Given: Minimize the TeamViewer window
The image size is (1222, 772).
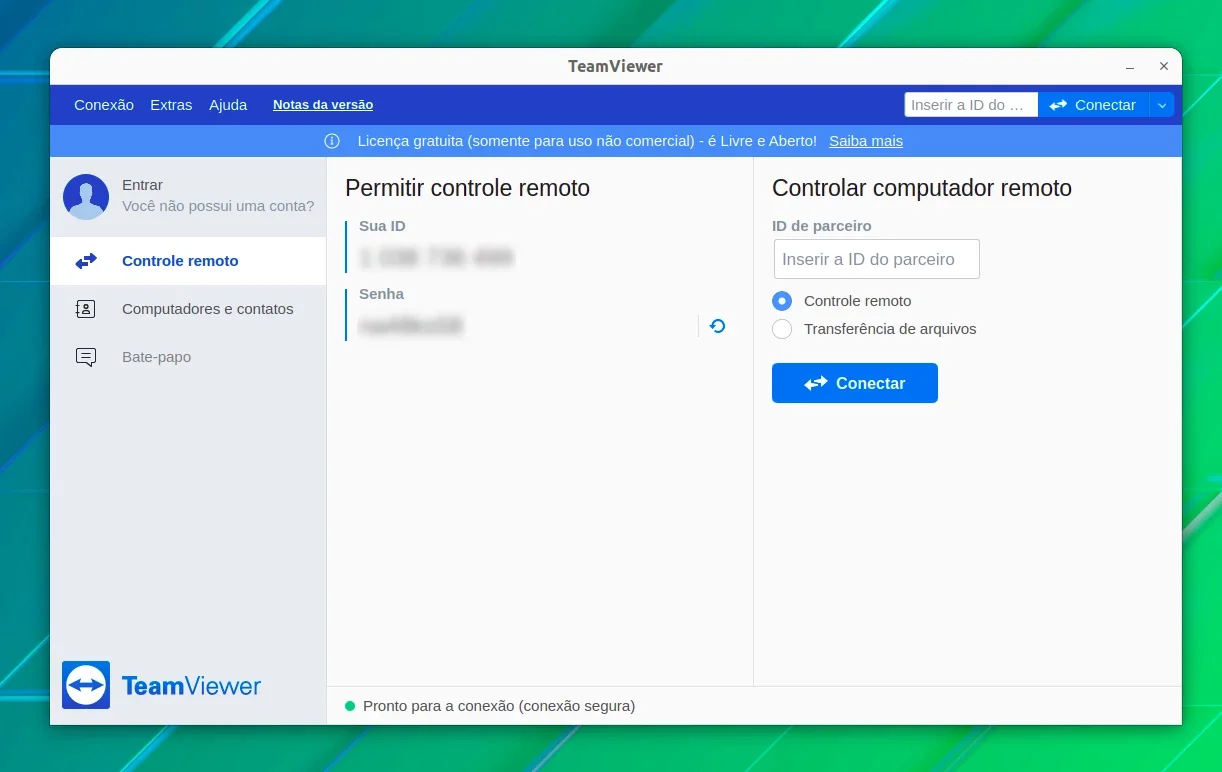Looking at the screenshot, I should pos(1130,67).
